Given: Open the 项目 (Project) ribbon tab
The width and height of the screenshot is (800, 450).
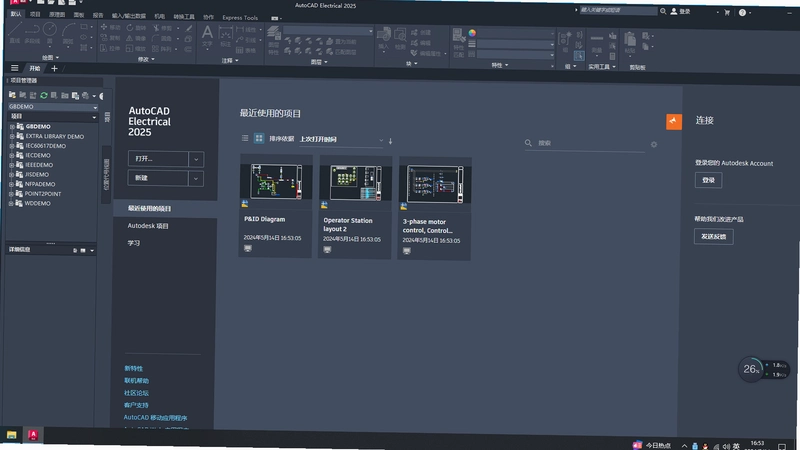Looking at the screenshot, I should click(35, 14).
